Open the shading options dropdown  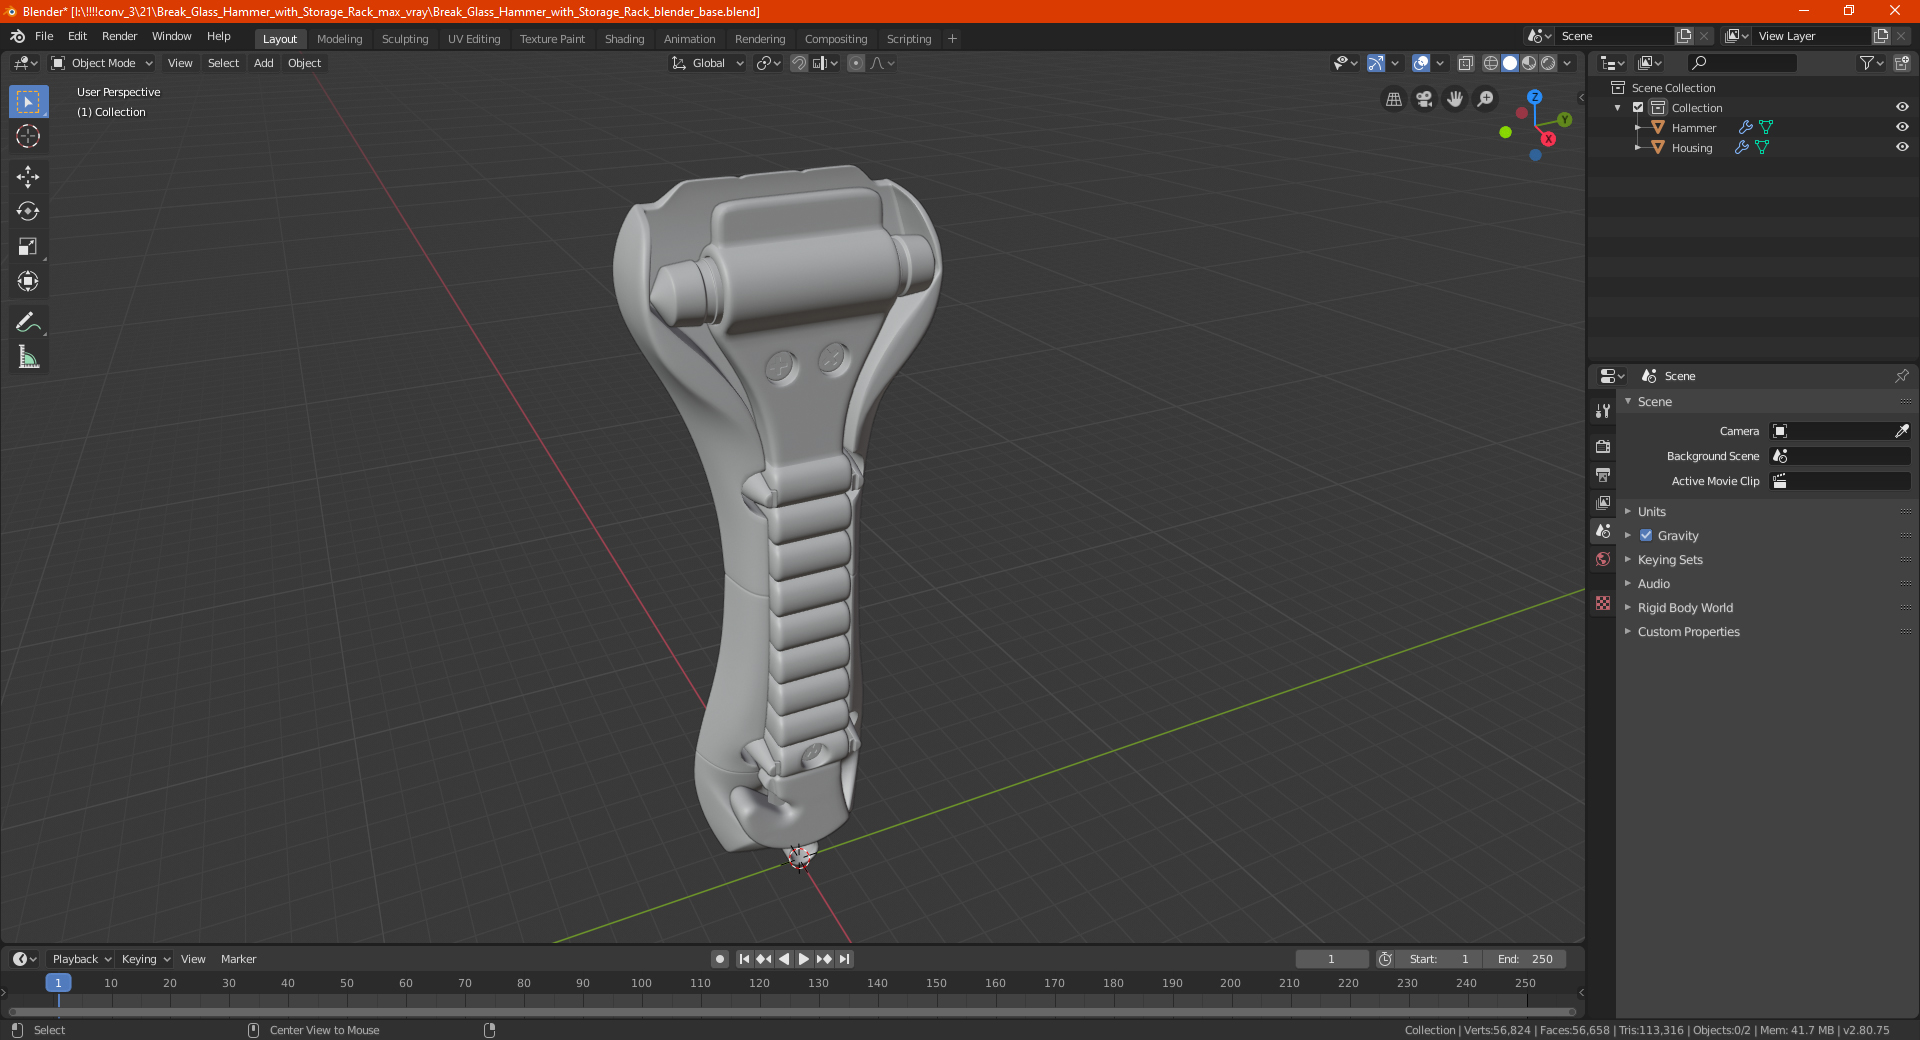1567,63
